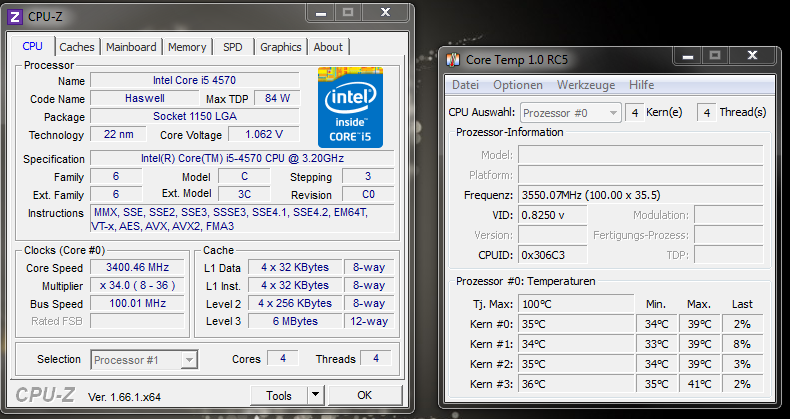Viewport: 790px width, 419px height.
Task: Click the CPU-Z title bar icon
Action: 15,17
